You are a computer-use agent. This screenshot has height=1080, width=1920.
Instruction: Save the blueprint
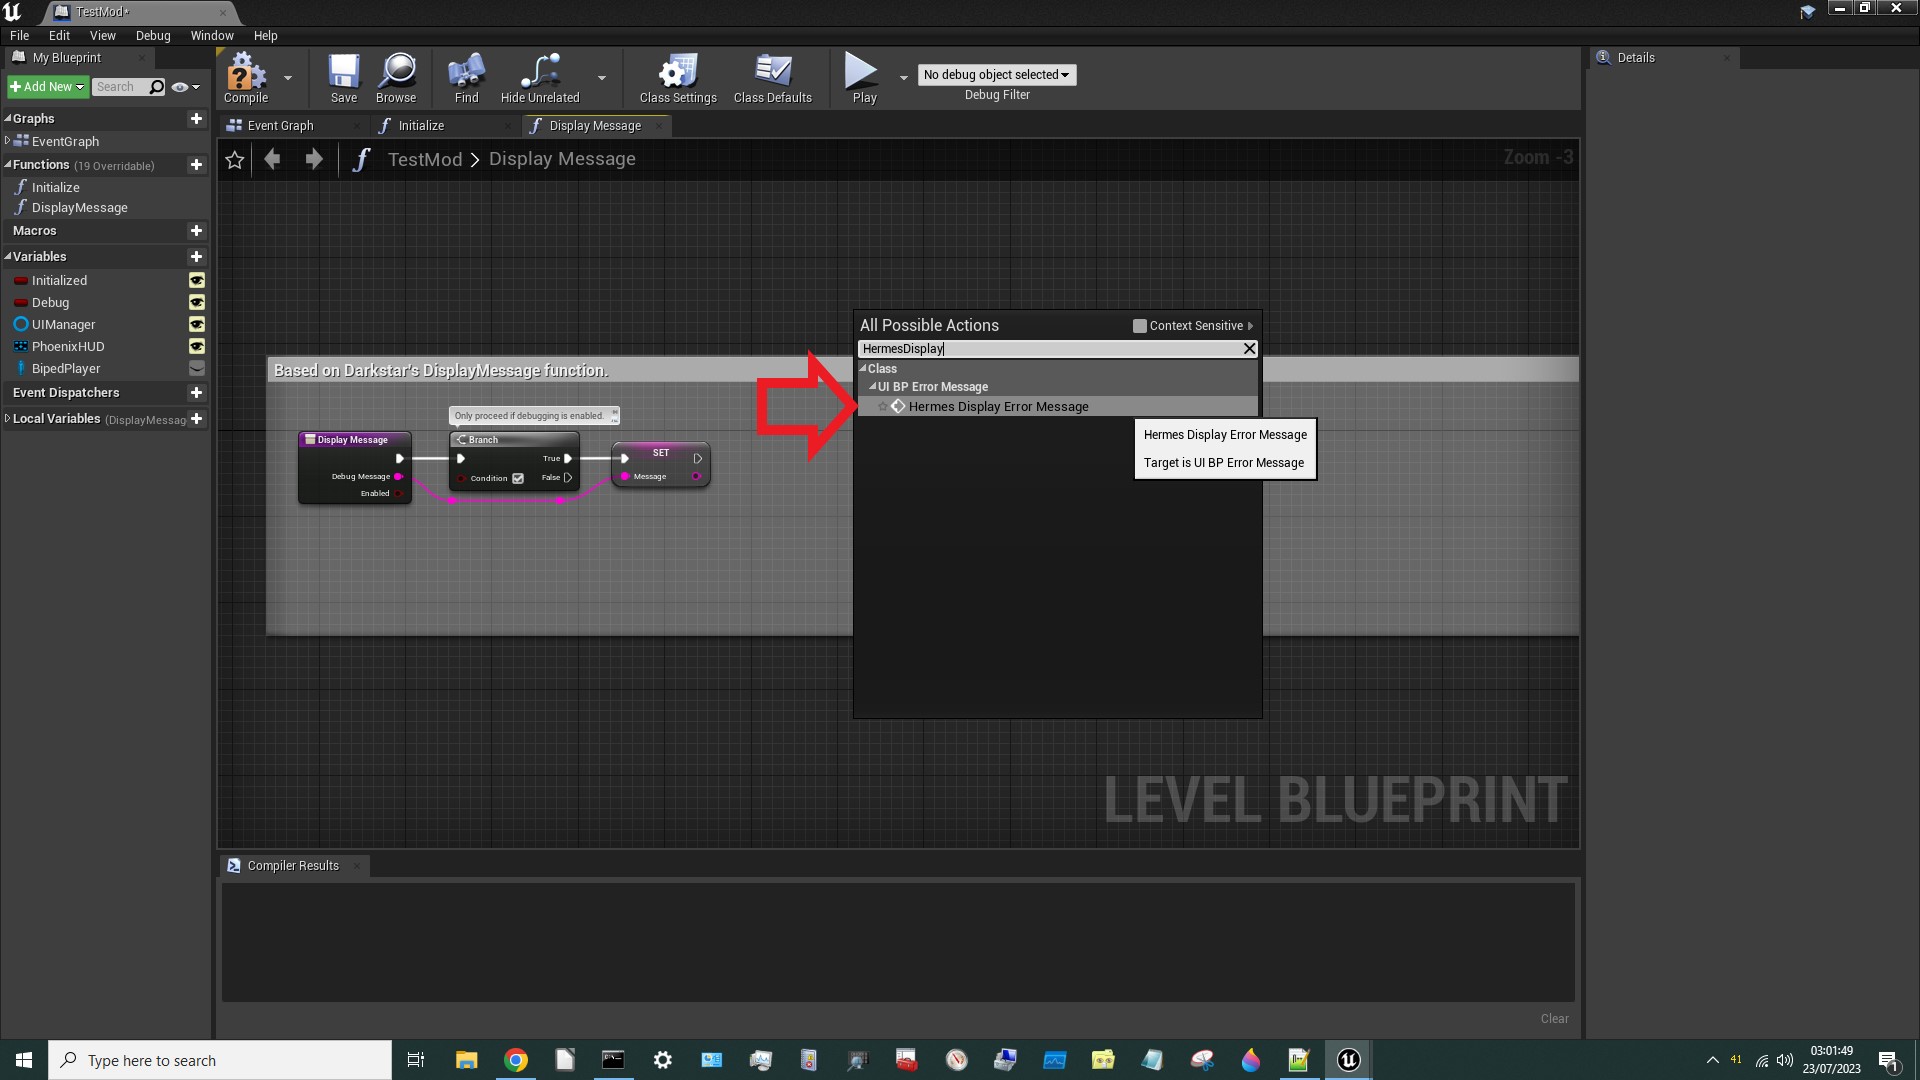point(343,78)
